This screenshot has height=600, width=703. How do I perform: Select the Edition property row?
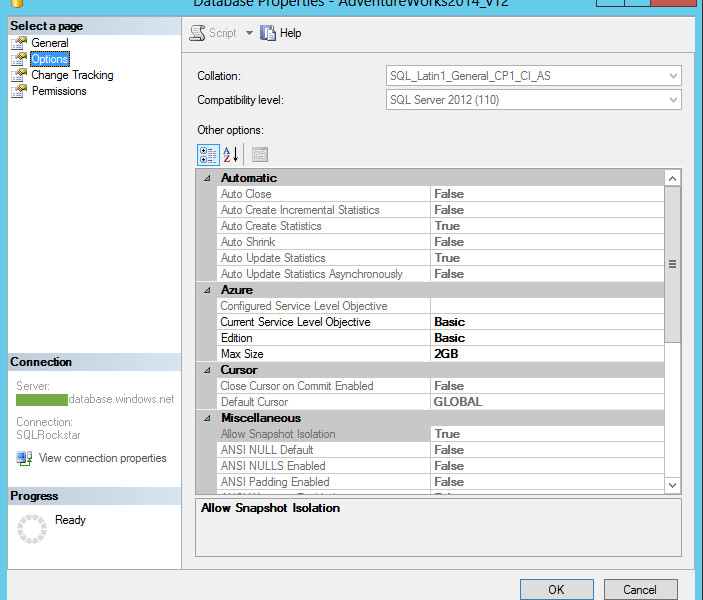pyautogui.click(x=440, y=338)
